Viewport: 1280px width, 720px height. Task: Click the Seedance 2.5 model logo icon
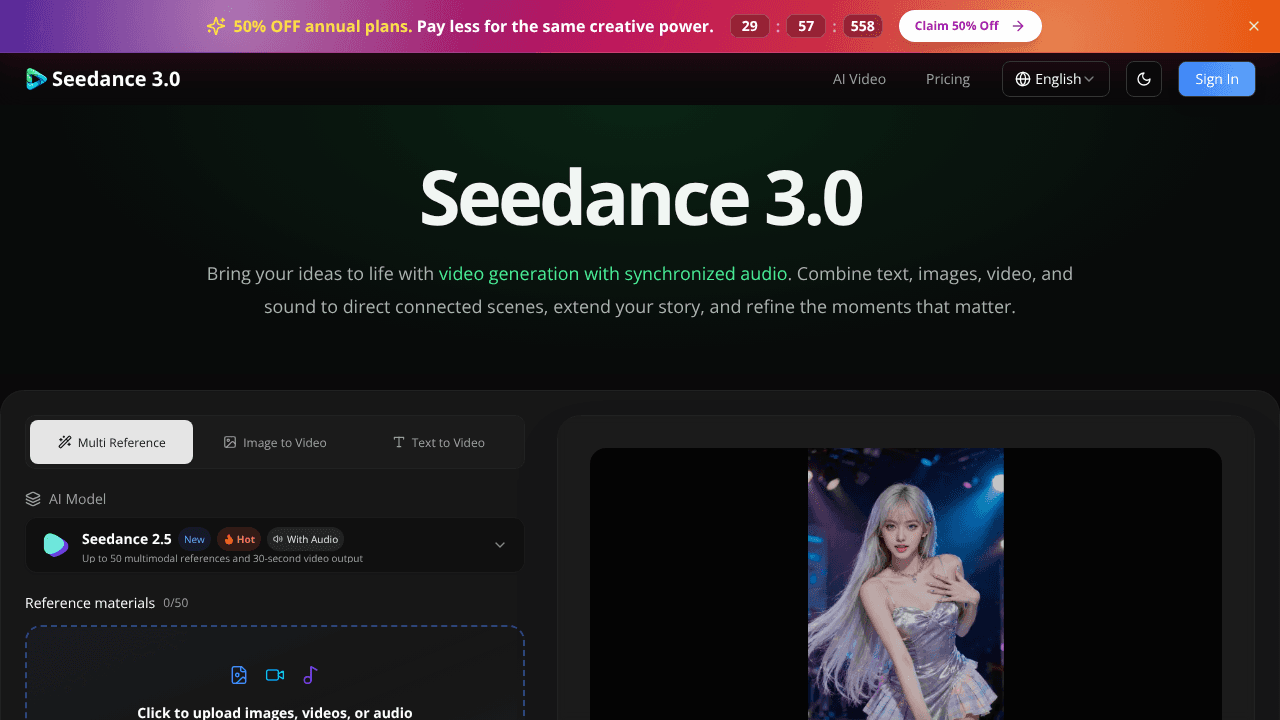pyautogui.click(x=55, y=545)
